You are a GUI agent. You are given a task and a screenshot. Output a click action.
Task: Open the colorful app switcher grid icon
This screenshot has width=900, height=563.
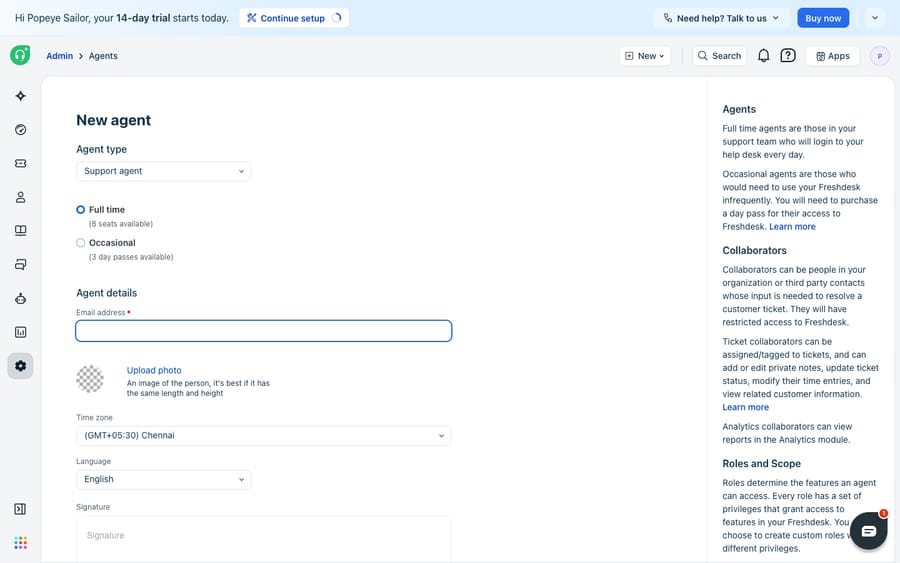[x=21, y=543]
